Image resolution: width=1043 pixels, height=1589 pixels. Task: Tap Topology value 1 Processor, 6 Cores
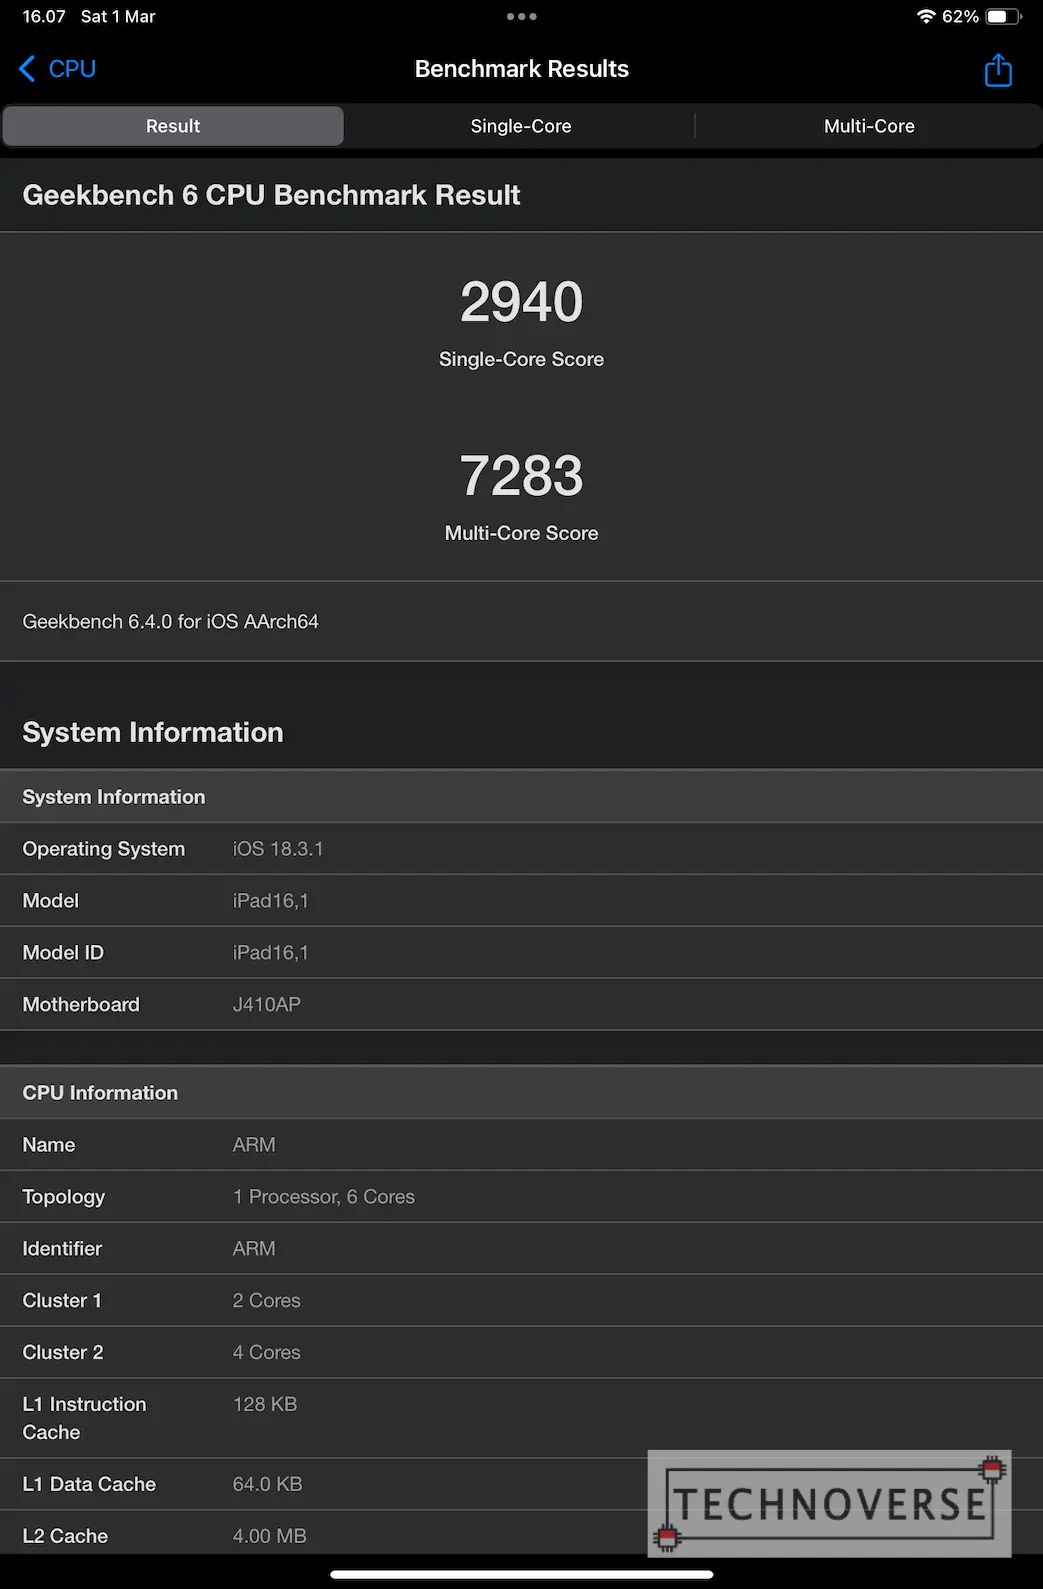(324, 1197)
